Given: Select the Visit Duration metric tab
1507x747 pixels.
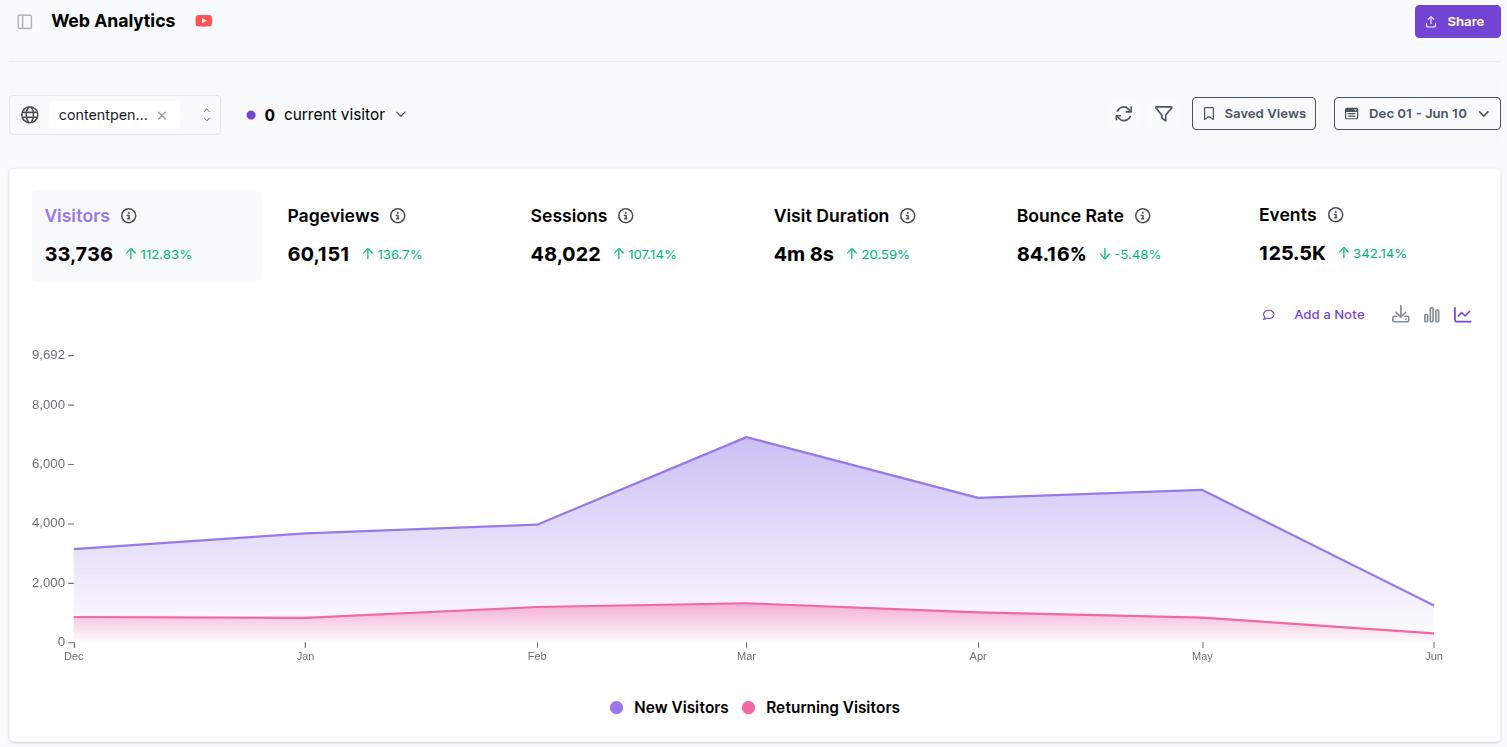Looking at the screenshot, I should click(x=875, y=236).
